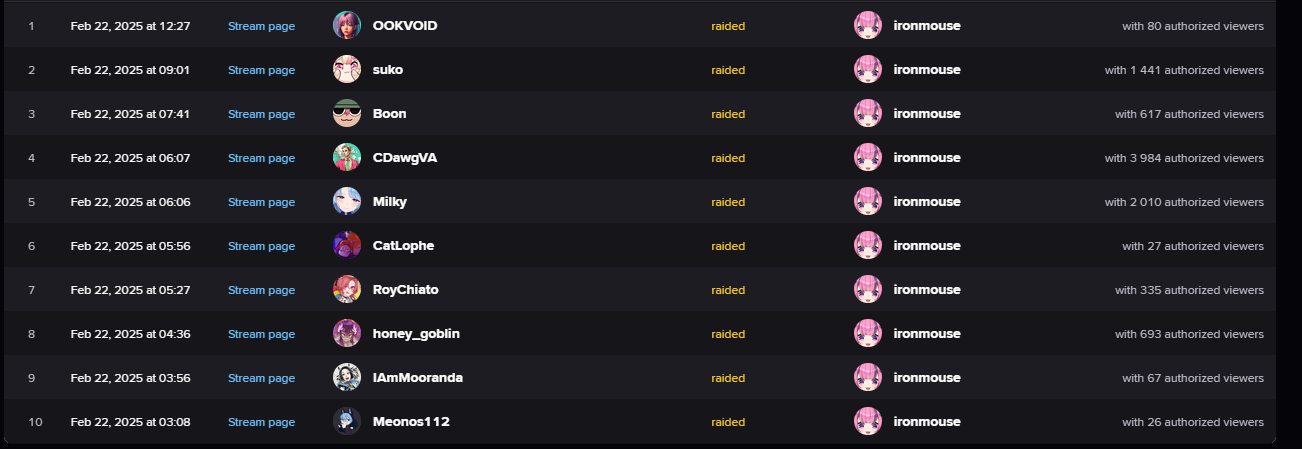Open the suko channel name link
The image size is (1302, 449).
pyautogui.click(x=388, y=70)
